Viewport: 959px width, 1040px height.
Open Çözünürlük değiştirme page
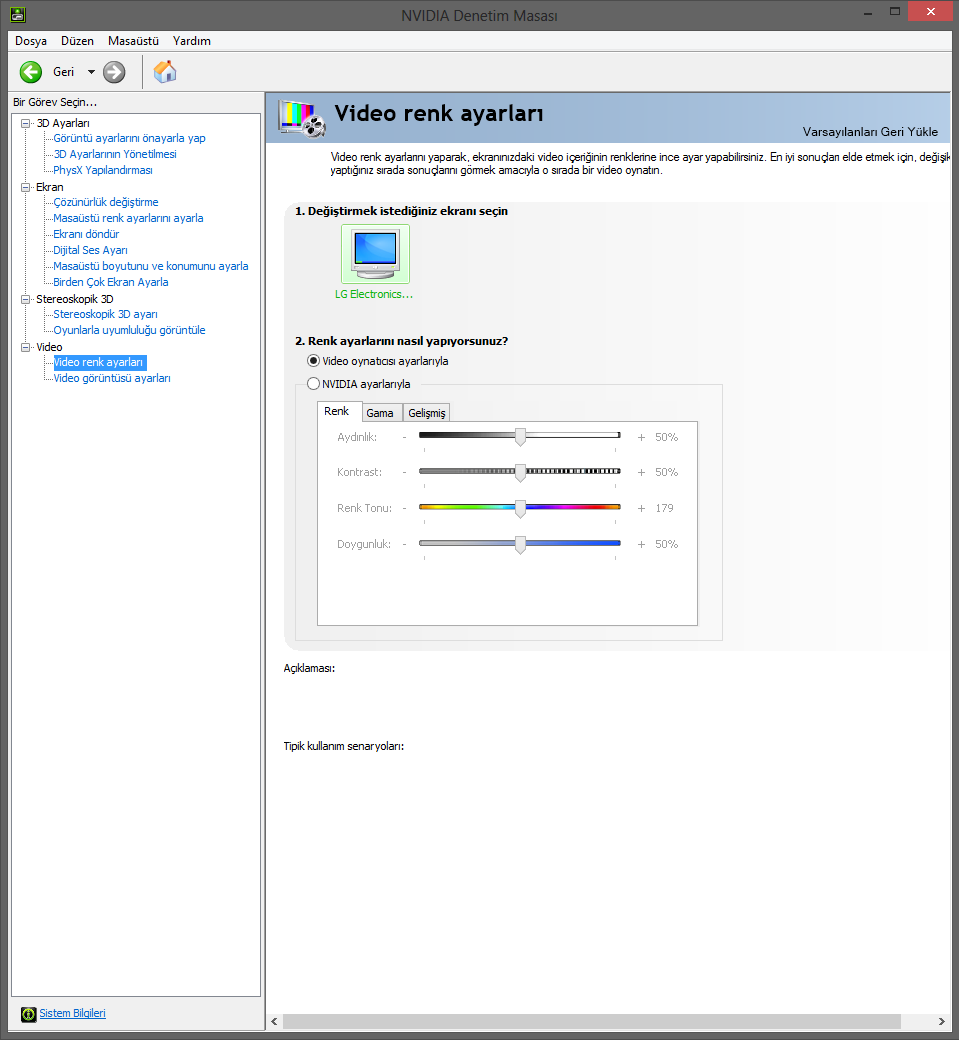click(105, 202)
